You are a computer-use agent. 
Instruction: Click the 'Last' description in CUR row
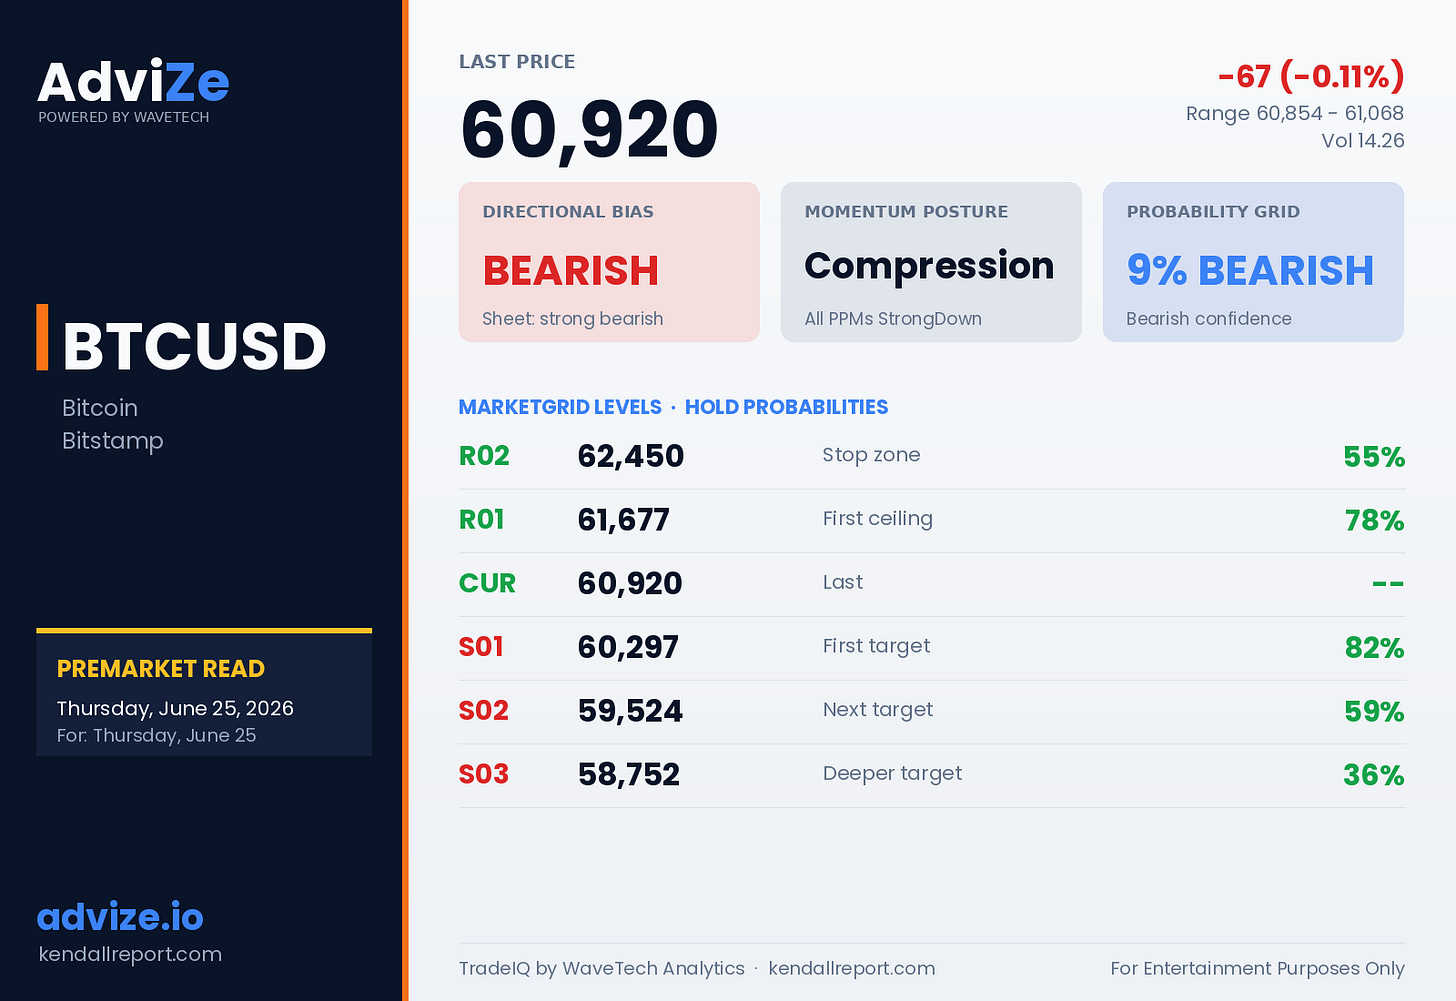842,582
